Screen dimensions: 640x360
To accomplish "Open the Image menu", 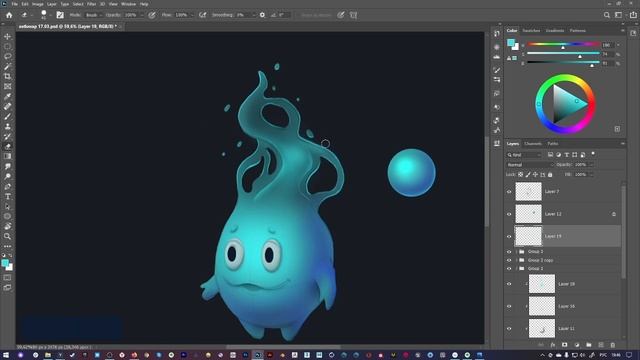I will 38,4.
